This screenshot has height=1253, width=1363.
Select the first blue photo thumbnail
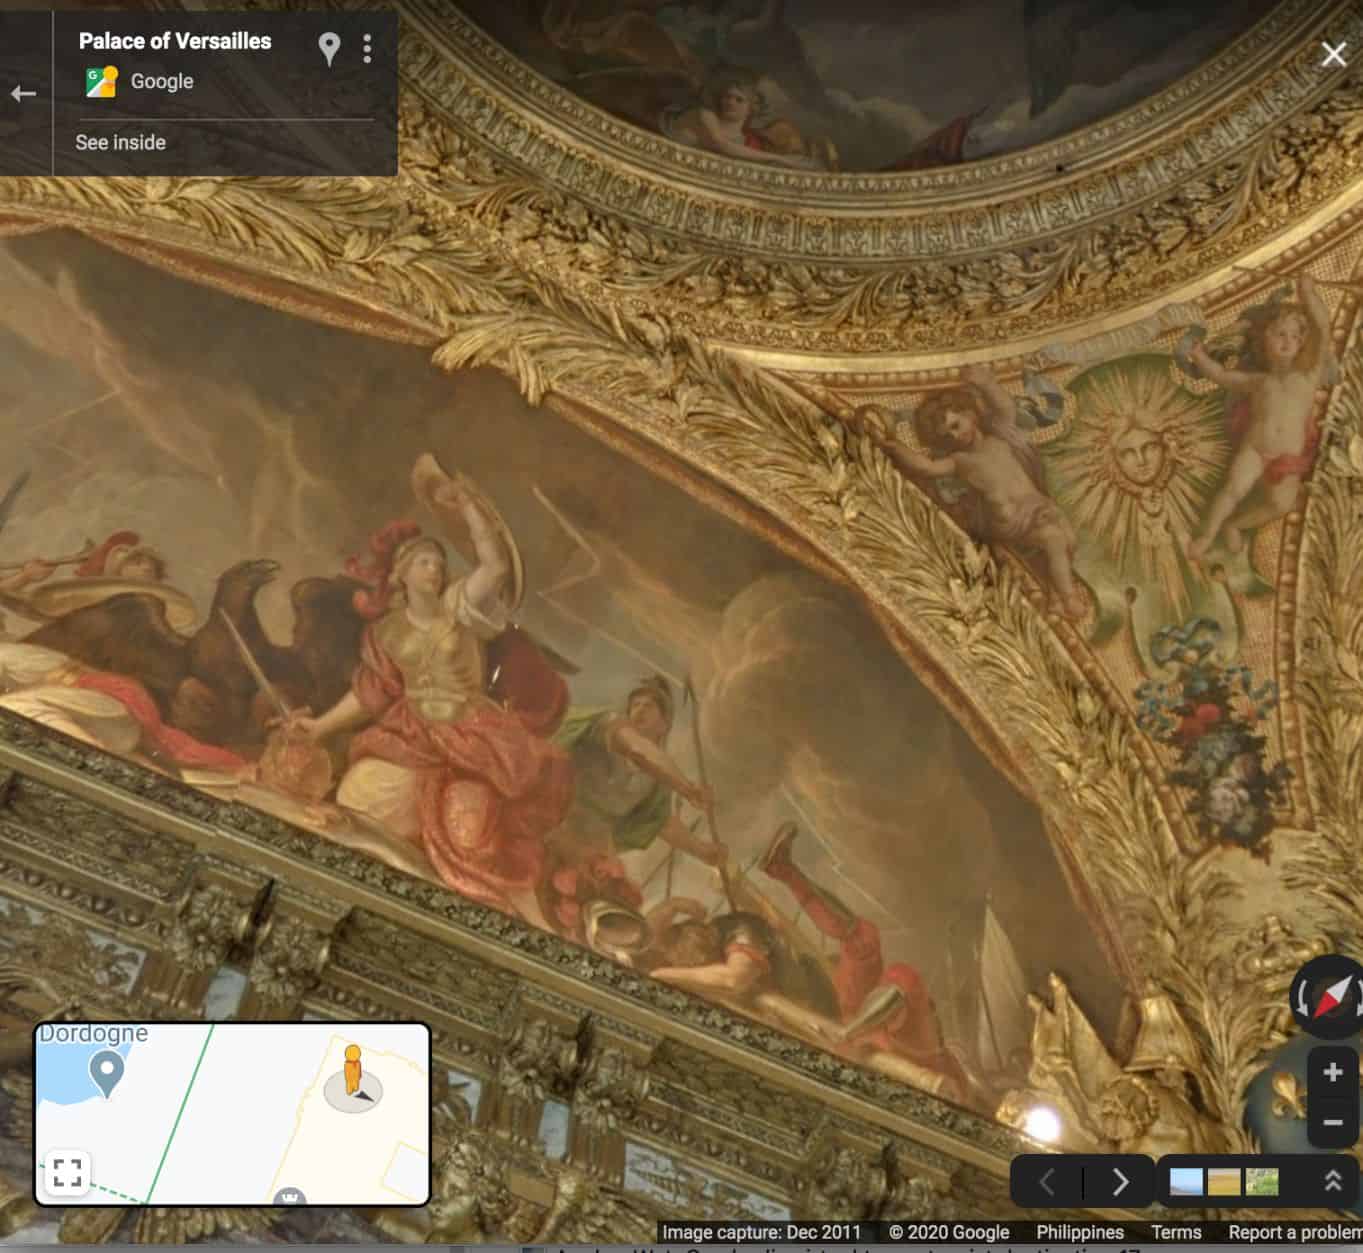tap(1186, 1182)
